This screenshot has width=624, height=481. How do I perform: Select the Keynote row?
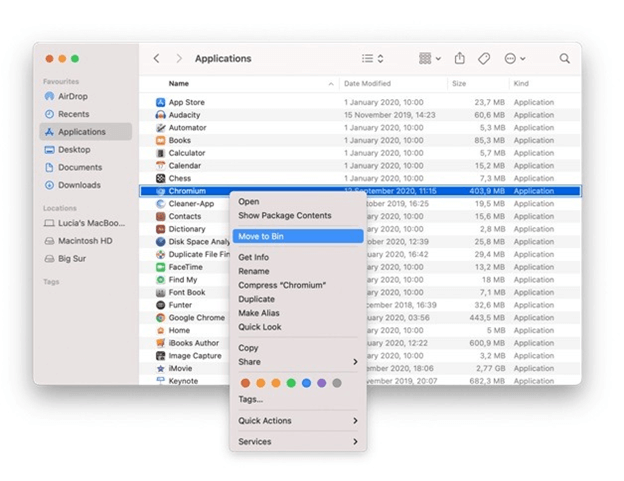(360, 381)
